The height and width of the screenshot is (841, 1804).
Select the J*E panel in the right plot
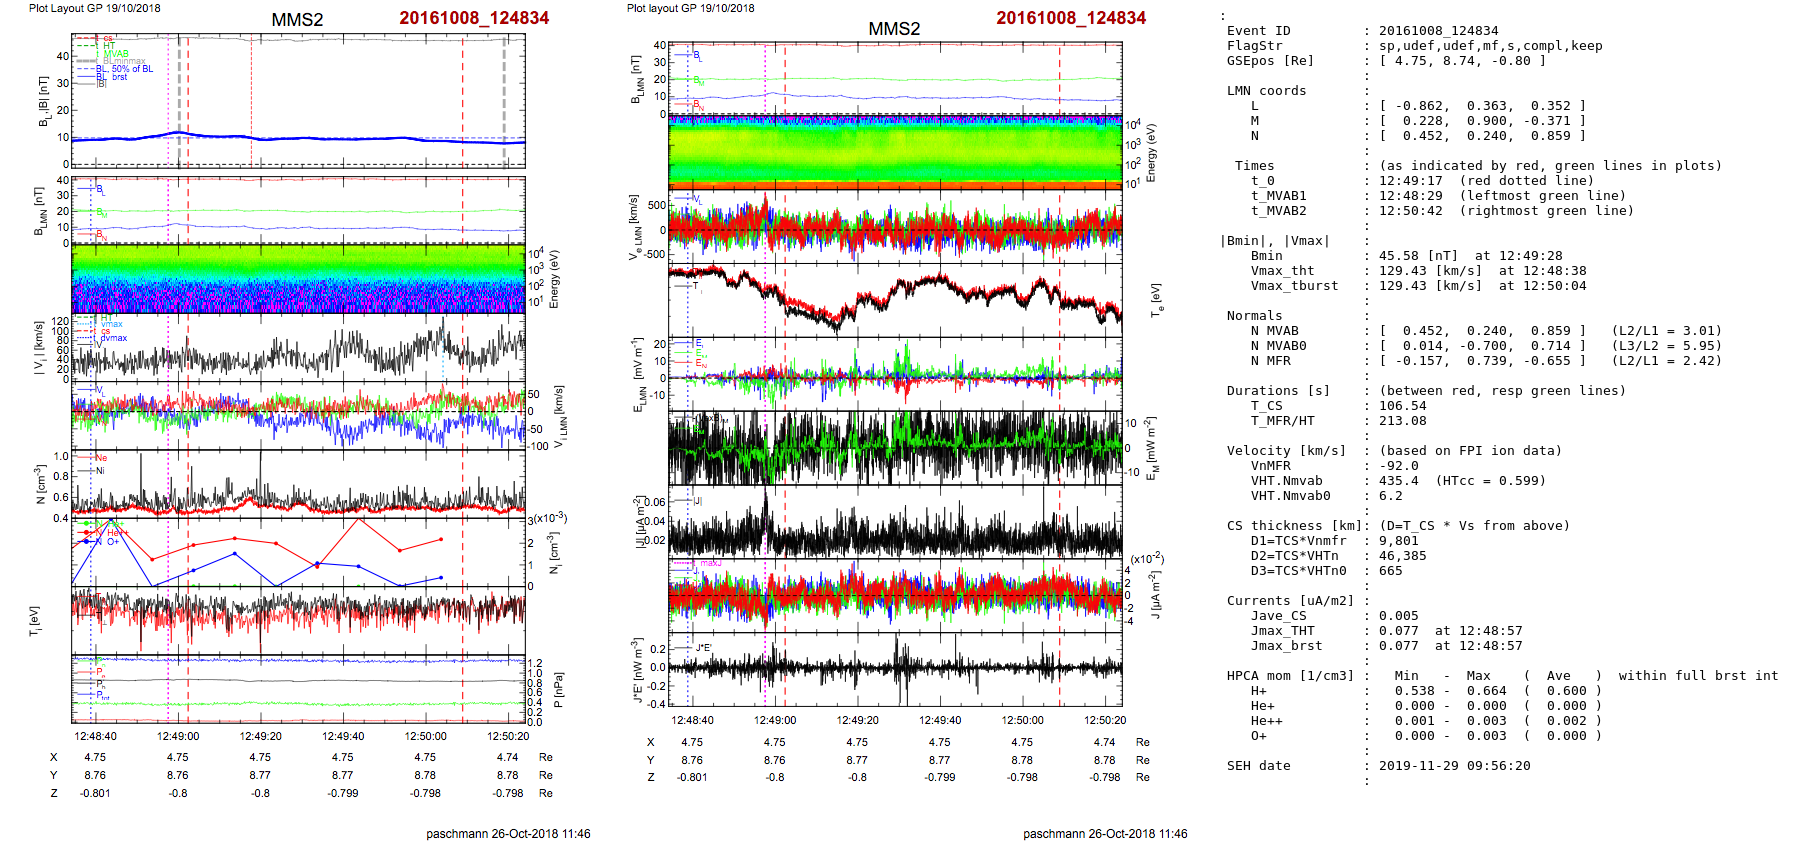click(895, 669)
